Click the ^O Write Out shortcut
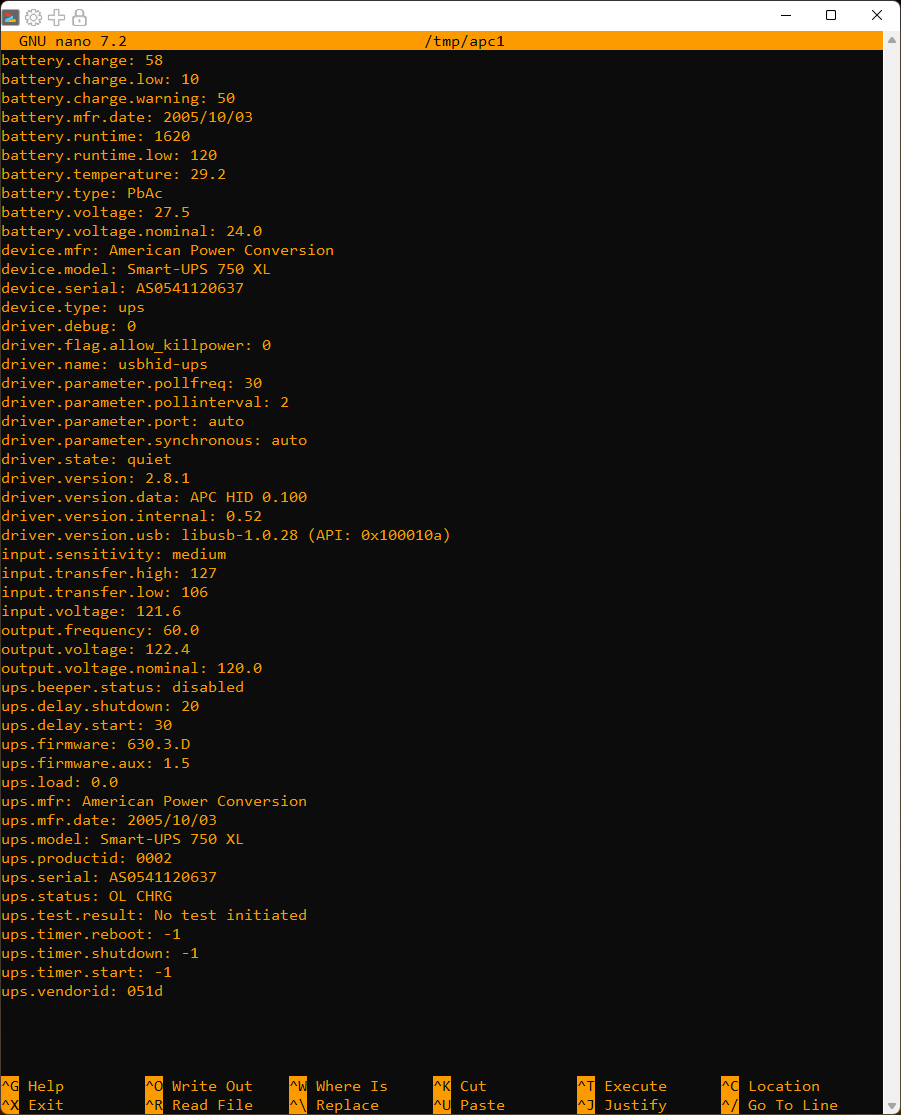The image size is (901, 1115). [199, 1086]
